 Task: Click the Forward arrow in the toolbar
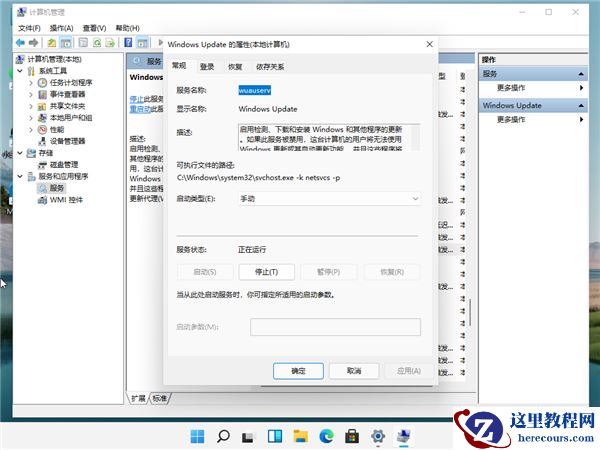click(x=34, y=42)
